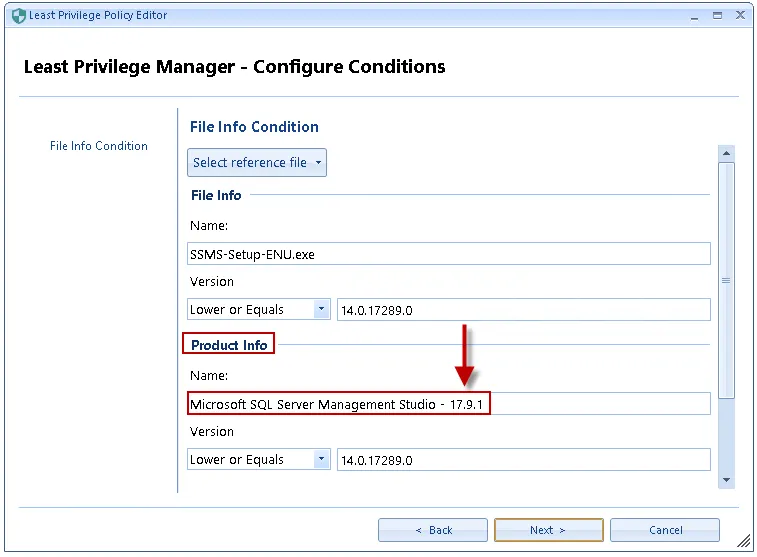Screen dimensions: 757x557
Task: Click the Product Info version number field
Action: (523, 460)
